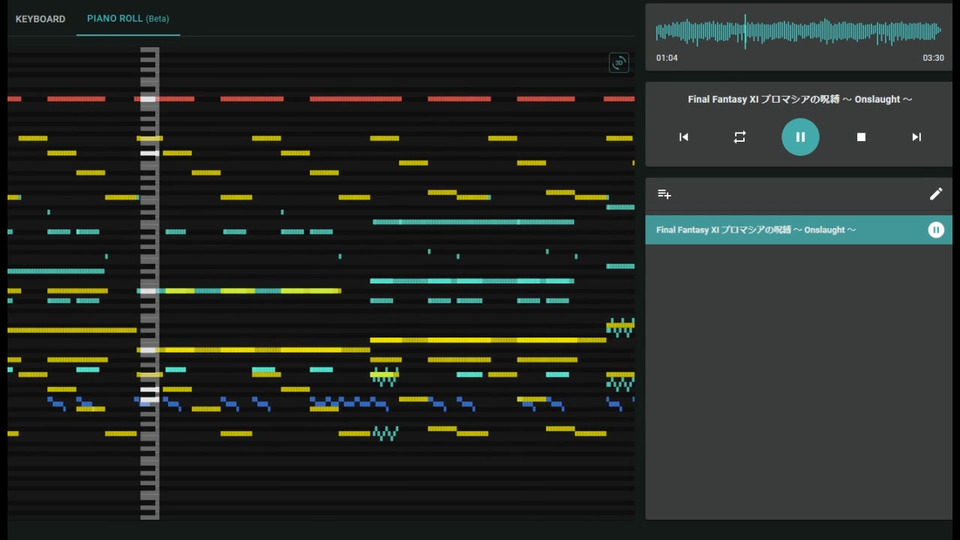Screen dimensions: 960x540
Task: Pause playback with the round teal button
Action: click(800, 137)
